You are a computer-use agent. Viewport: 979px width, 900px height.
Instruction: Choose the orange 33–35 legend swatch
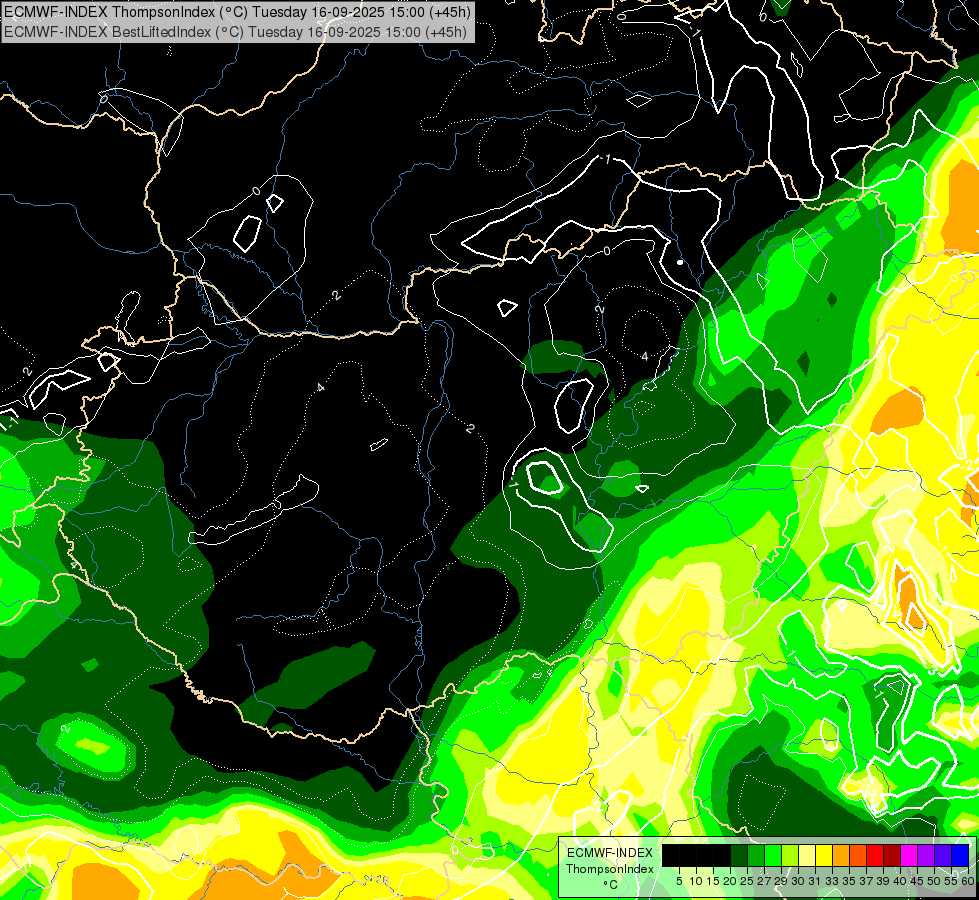point(841,856)
